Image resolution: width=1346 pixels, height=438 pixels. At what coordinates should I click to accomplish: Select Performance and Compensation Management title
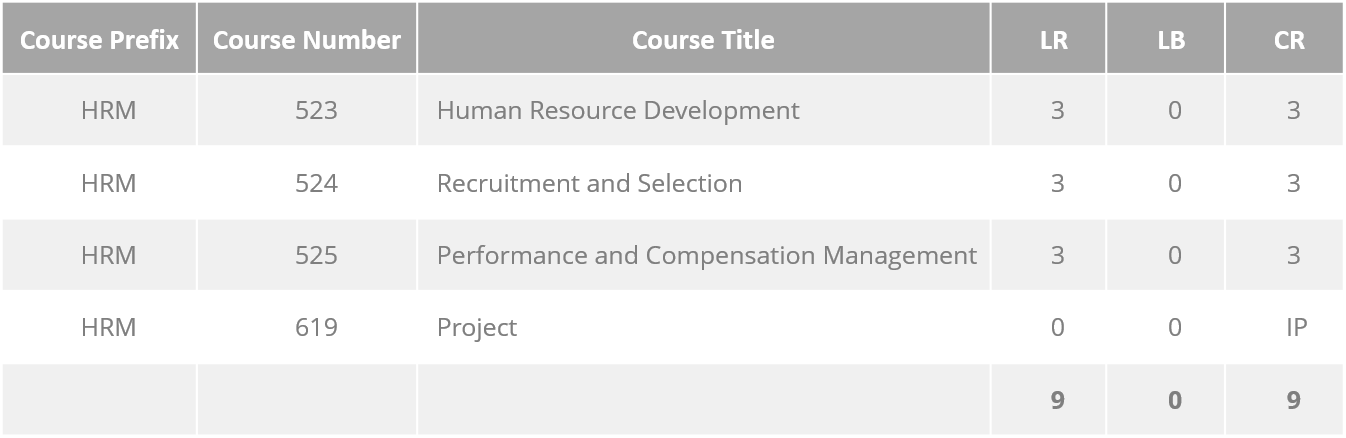707,256
